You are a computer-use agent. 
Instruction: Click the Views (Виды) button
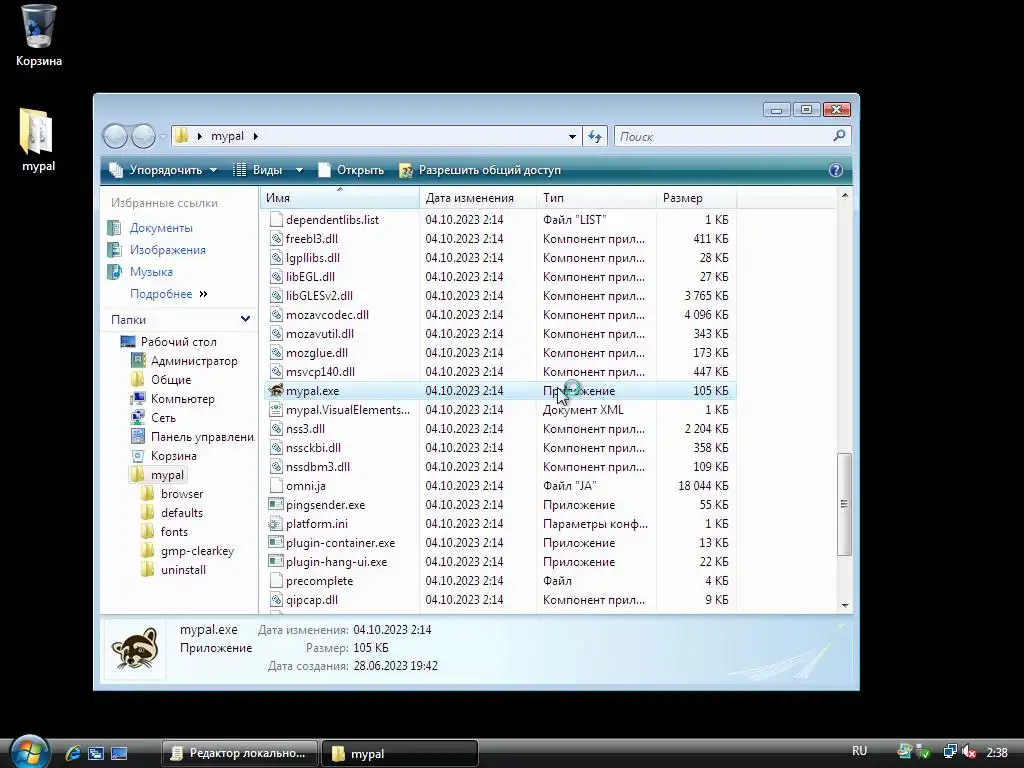259,170
